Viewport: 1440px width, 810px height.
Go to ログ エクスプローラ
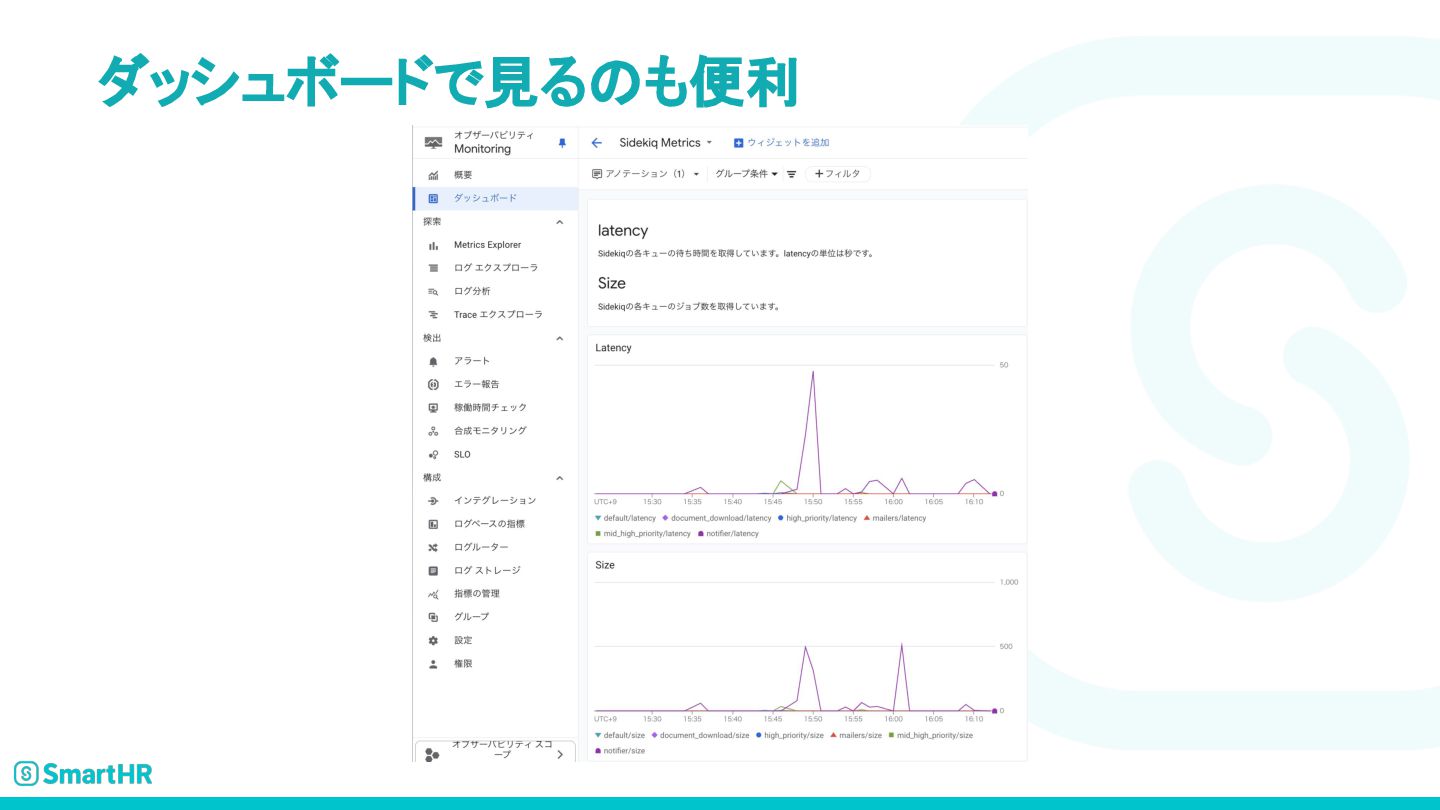click(495, 268)
